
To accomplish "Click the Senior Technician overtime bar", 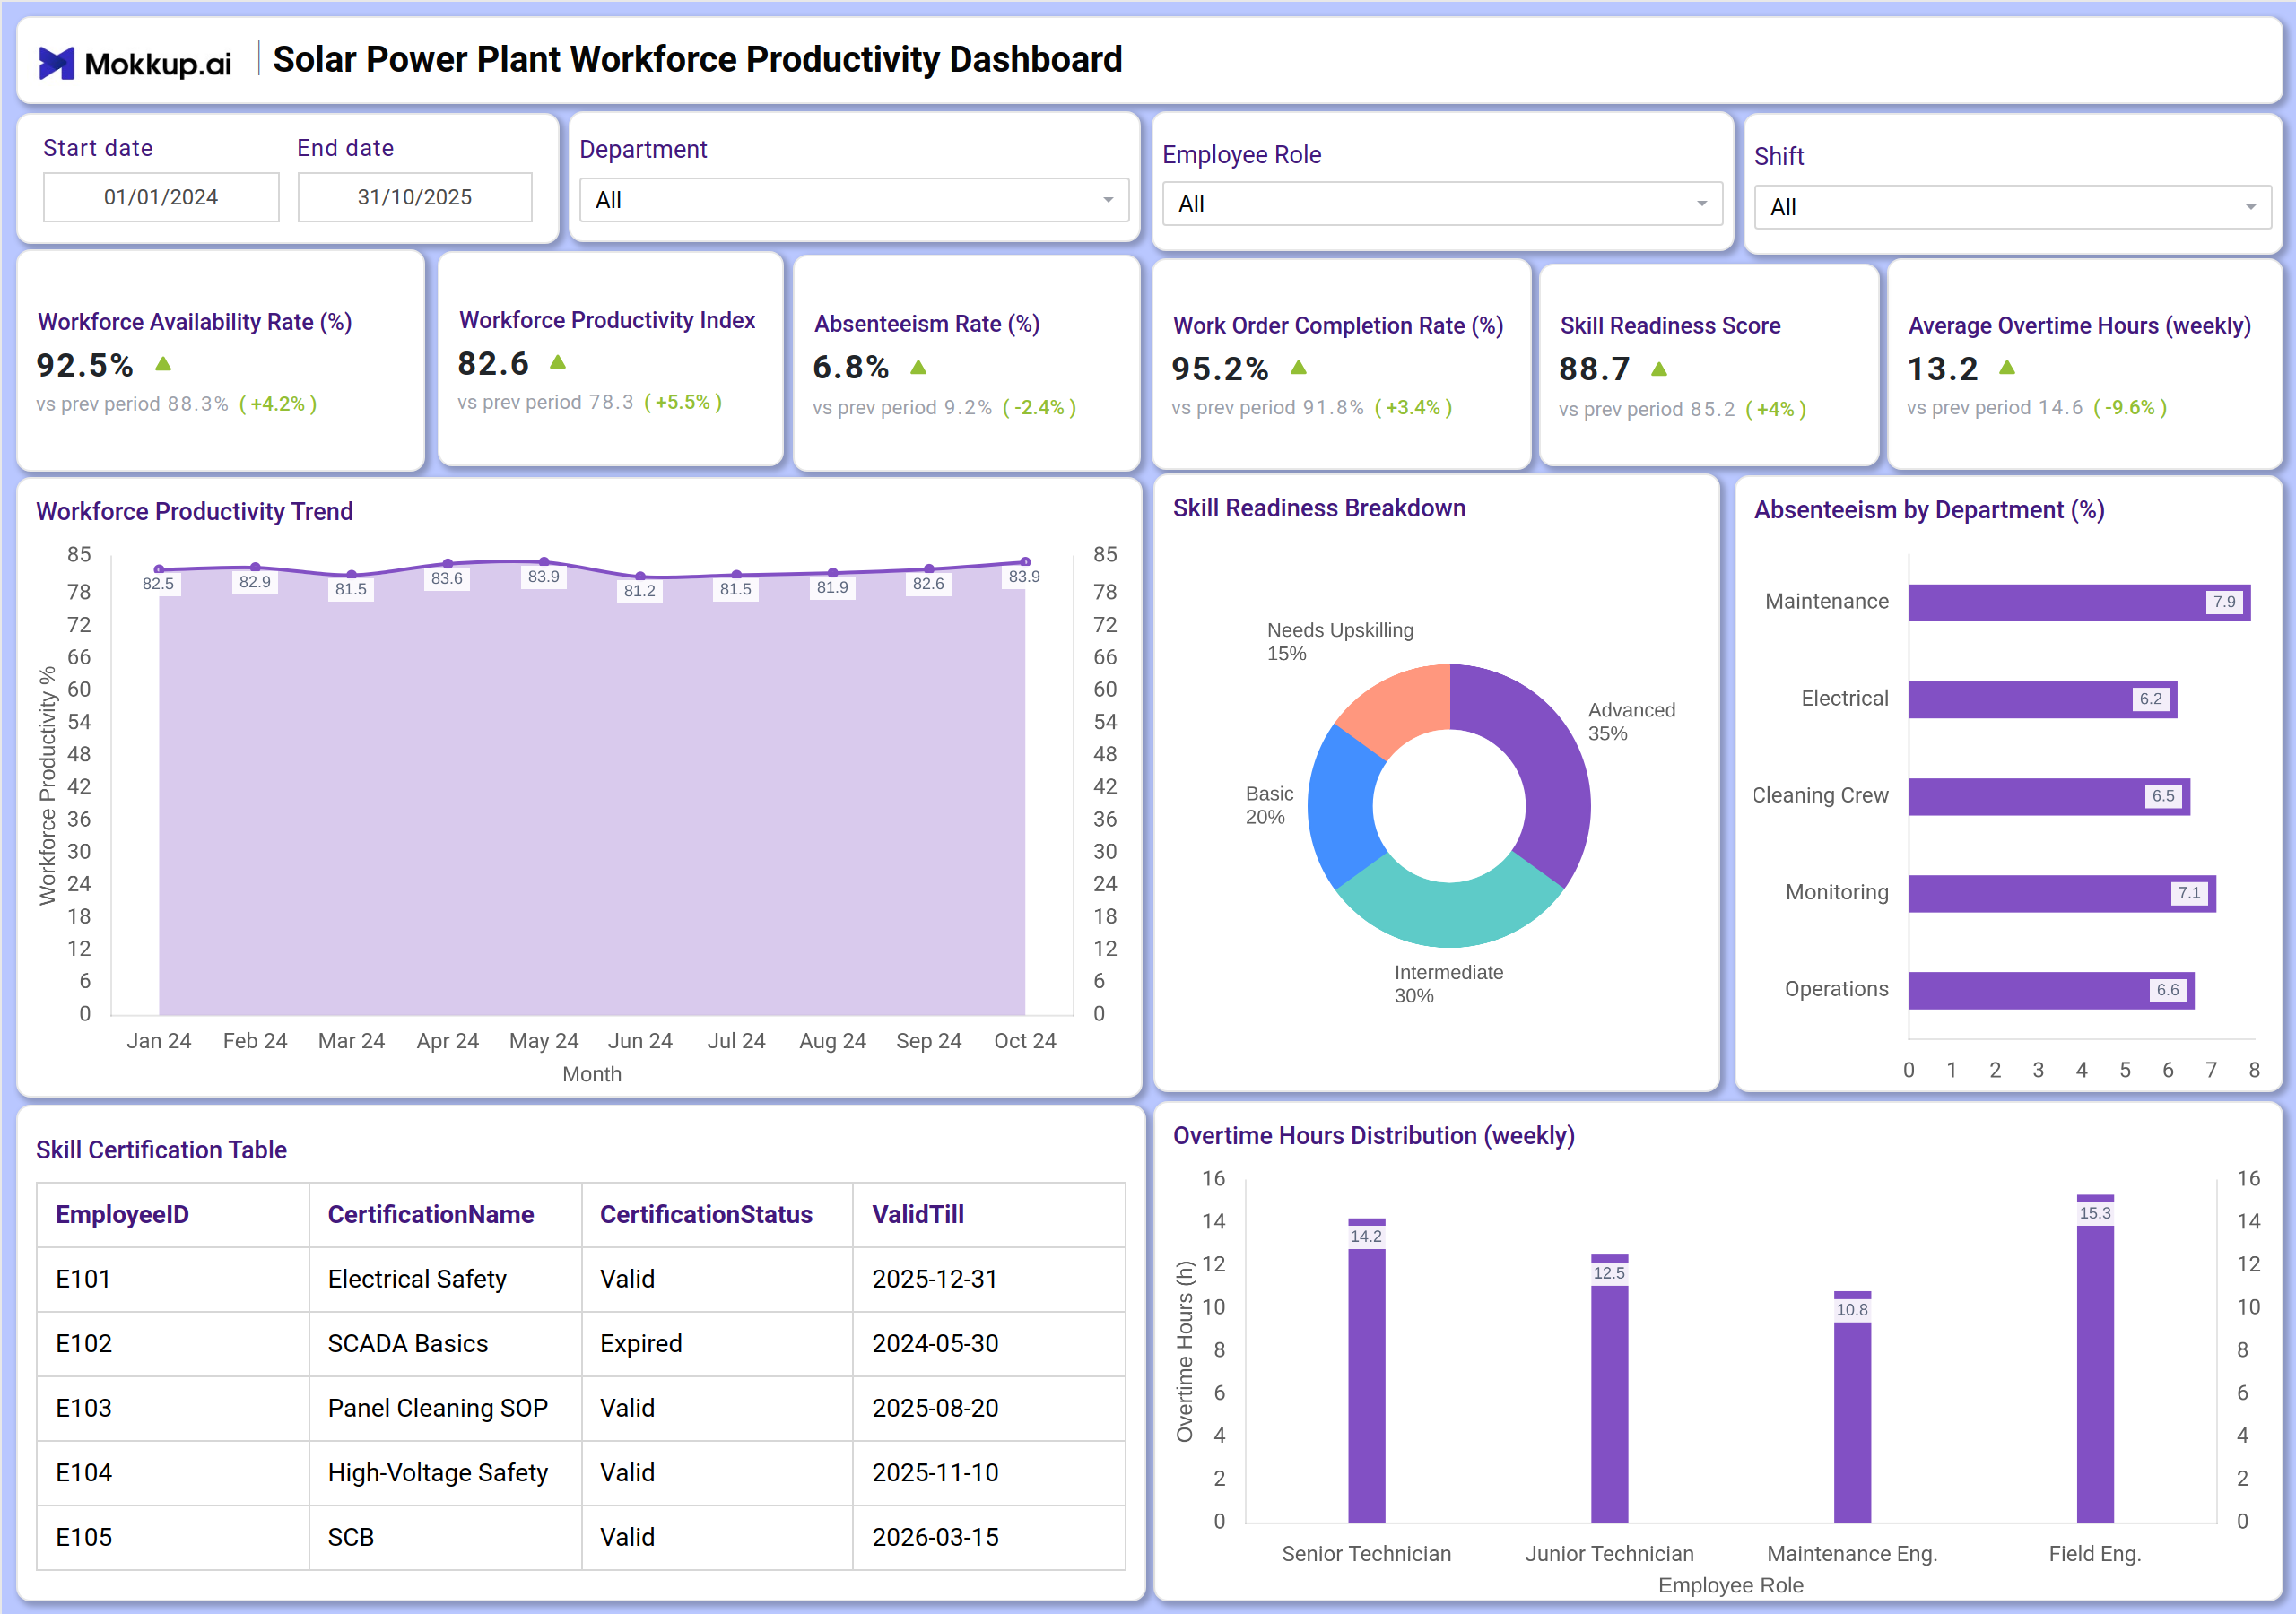I will 1366,1370.
